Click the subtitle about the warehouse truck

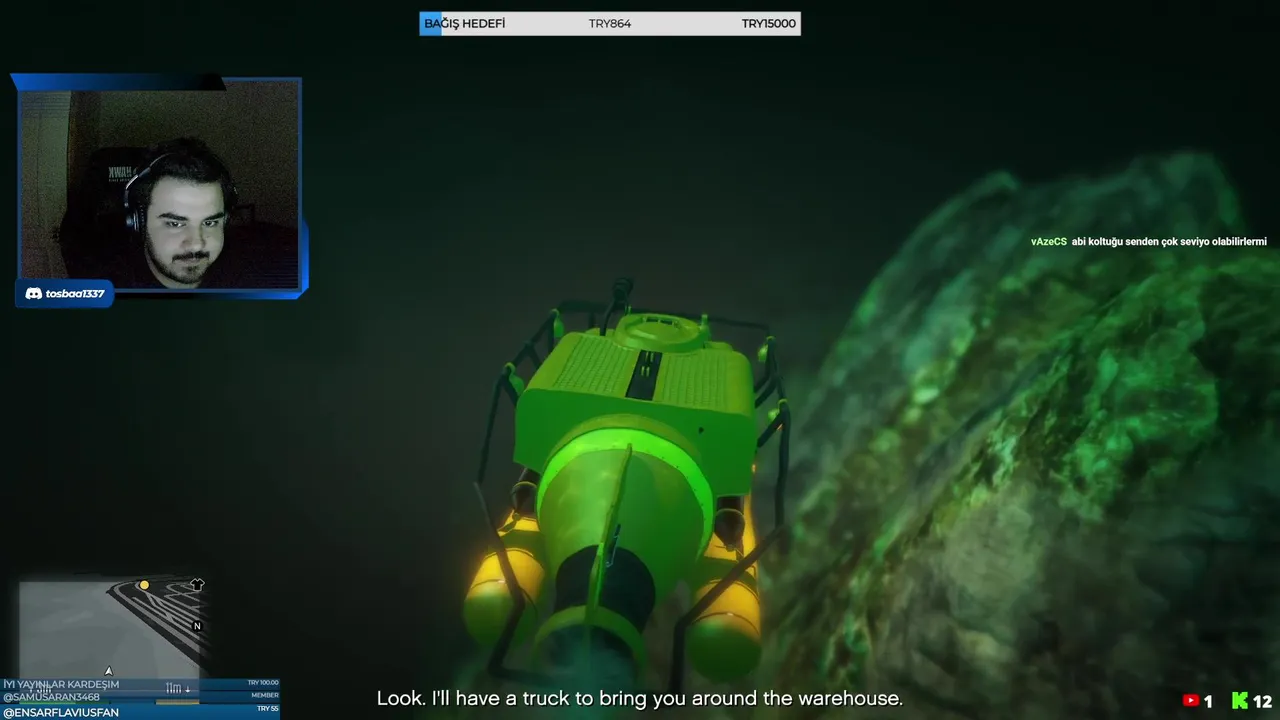click(640, 699)
